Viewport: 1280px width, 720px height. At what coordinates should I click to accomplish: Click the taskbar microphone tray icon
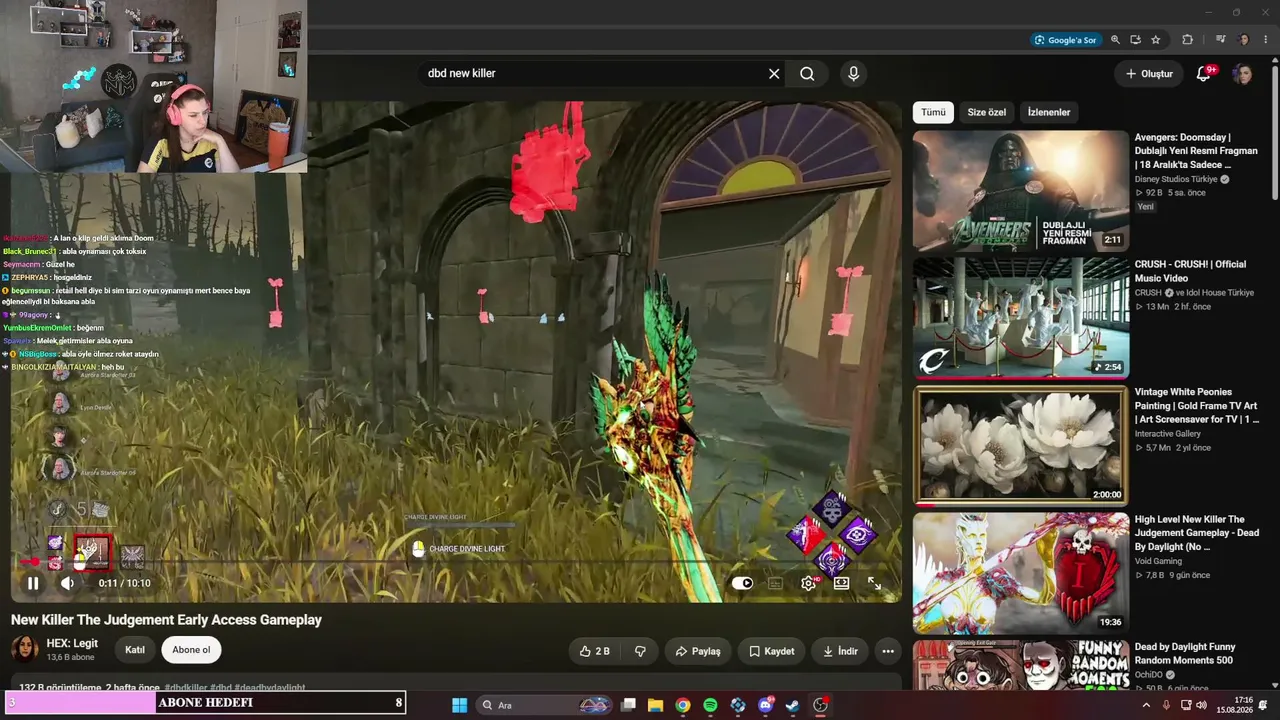click(x=1166, y=705)
